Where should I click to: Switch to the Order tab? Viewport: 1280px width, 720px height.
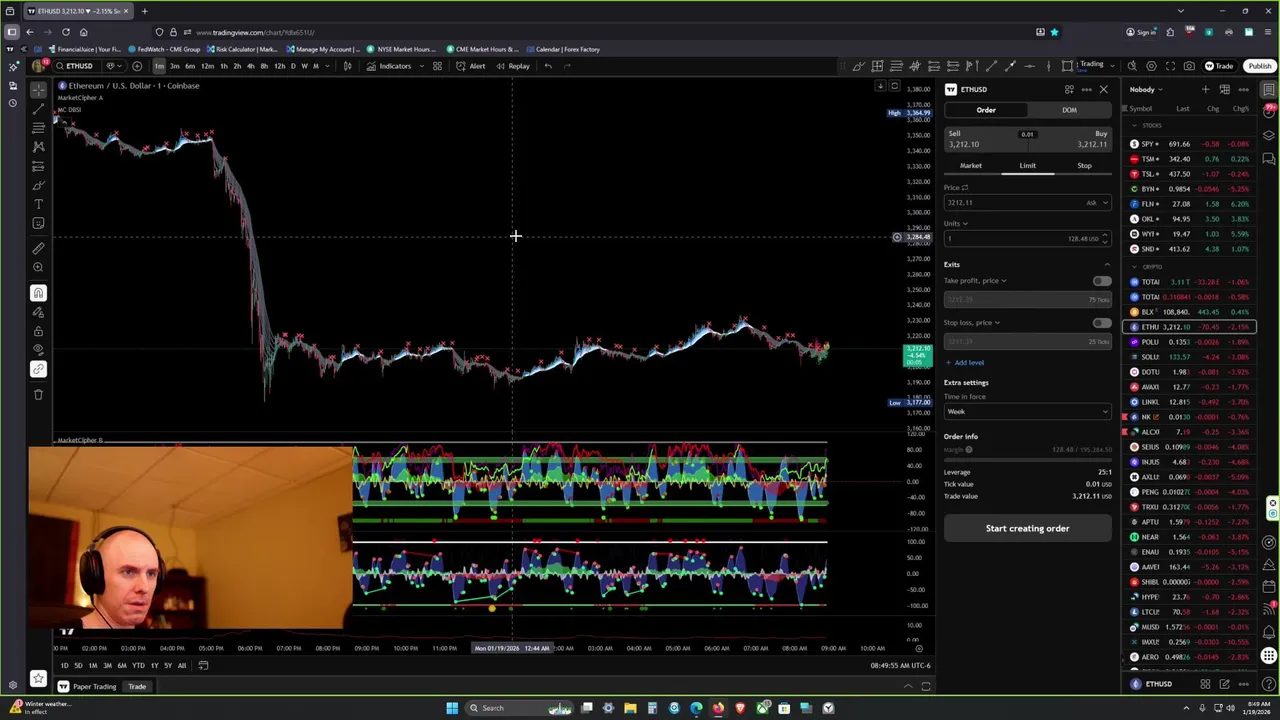click(x=986, y=110)
